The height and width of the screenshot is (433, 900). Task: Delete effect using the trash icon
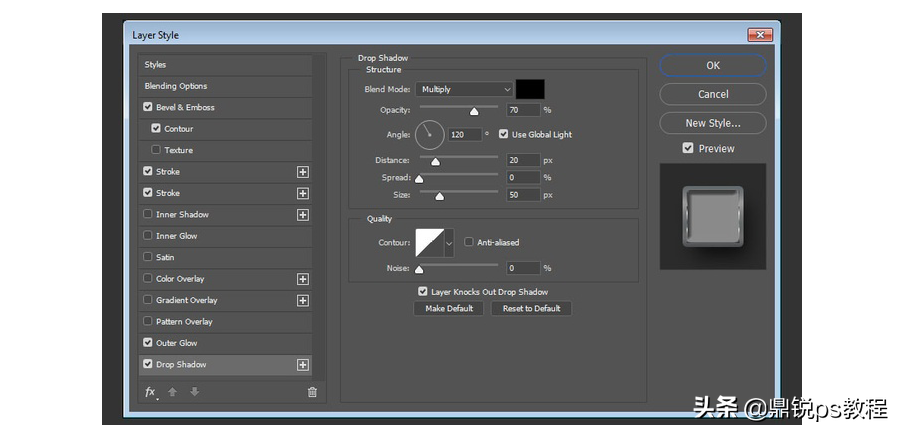(x=312, y=393)
